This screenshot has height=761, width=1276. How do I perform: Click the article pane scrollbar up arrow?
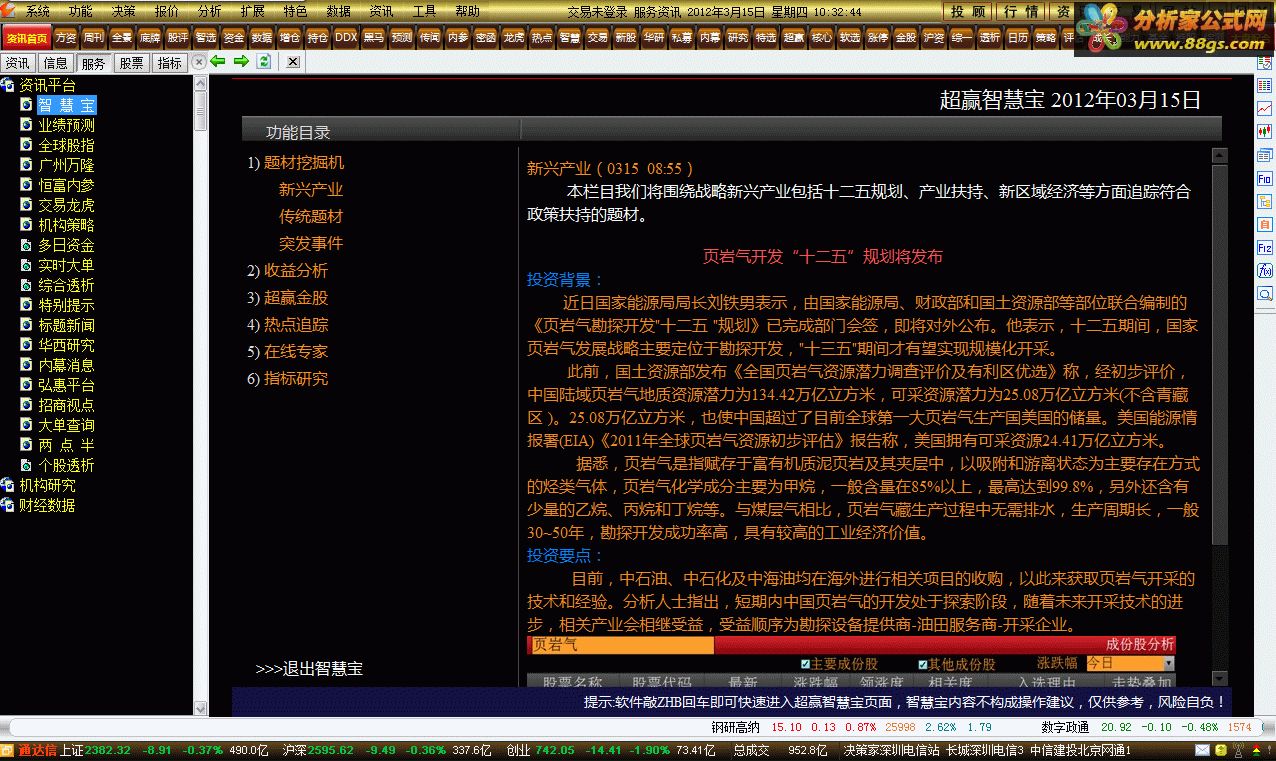pyautogui.click(x=1219, y=155)
